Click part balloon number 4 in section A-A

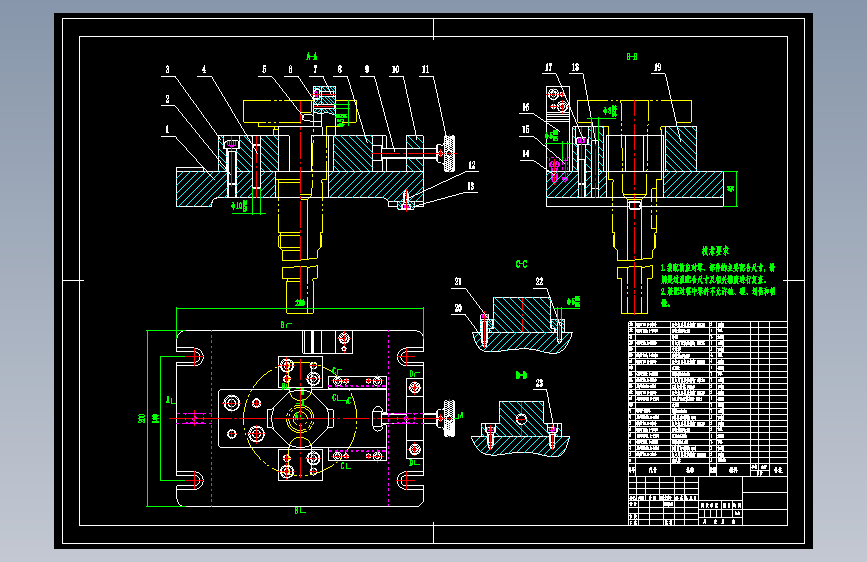point(204,70)
